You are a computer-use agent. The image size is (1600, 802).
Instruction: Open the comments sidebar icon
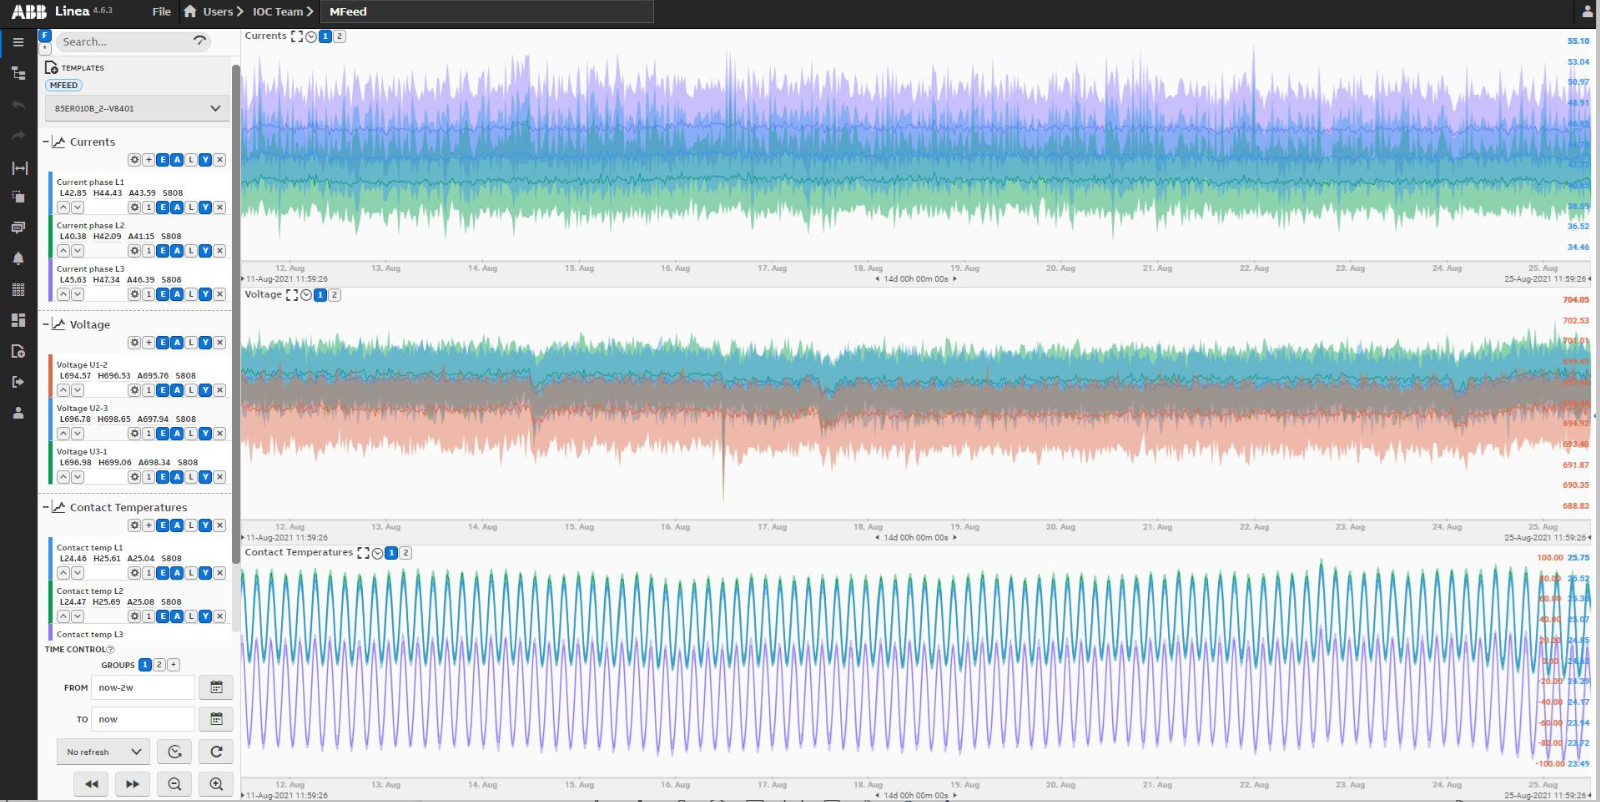pyautogui.click(x=18, y=227)
